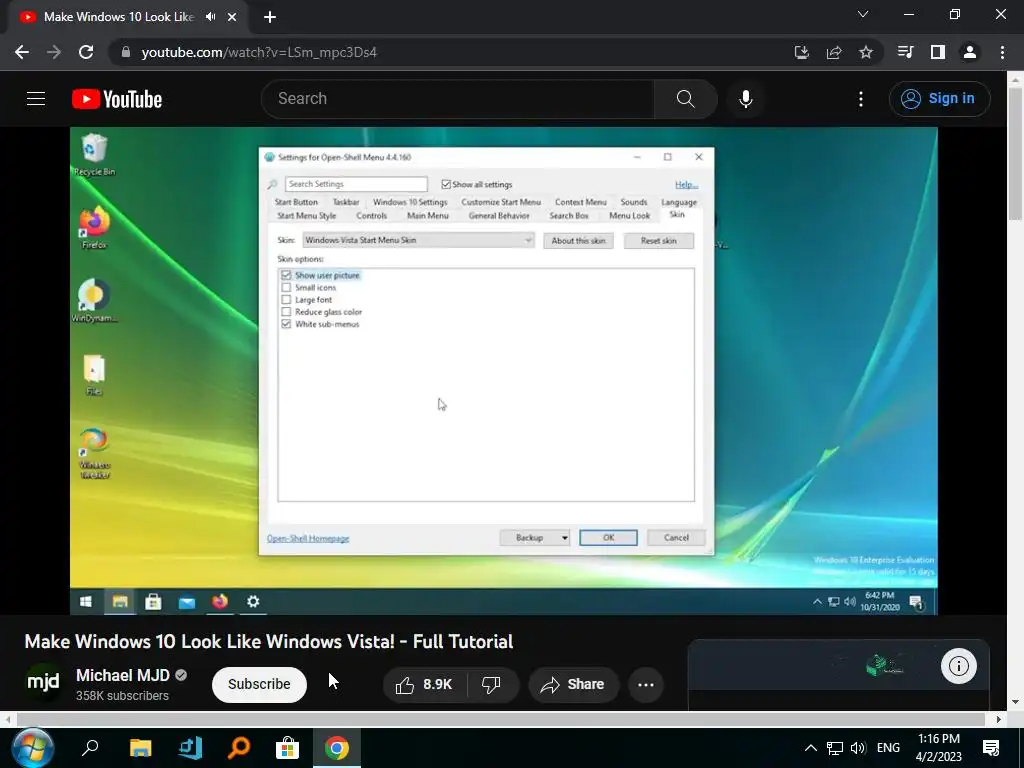Switch to Menu Look tab

(630, 216)
